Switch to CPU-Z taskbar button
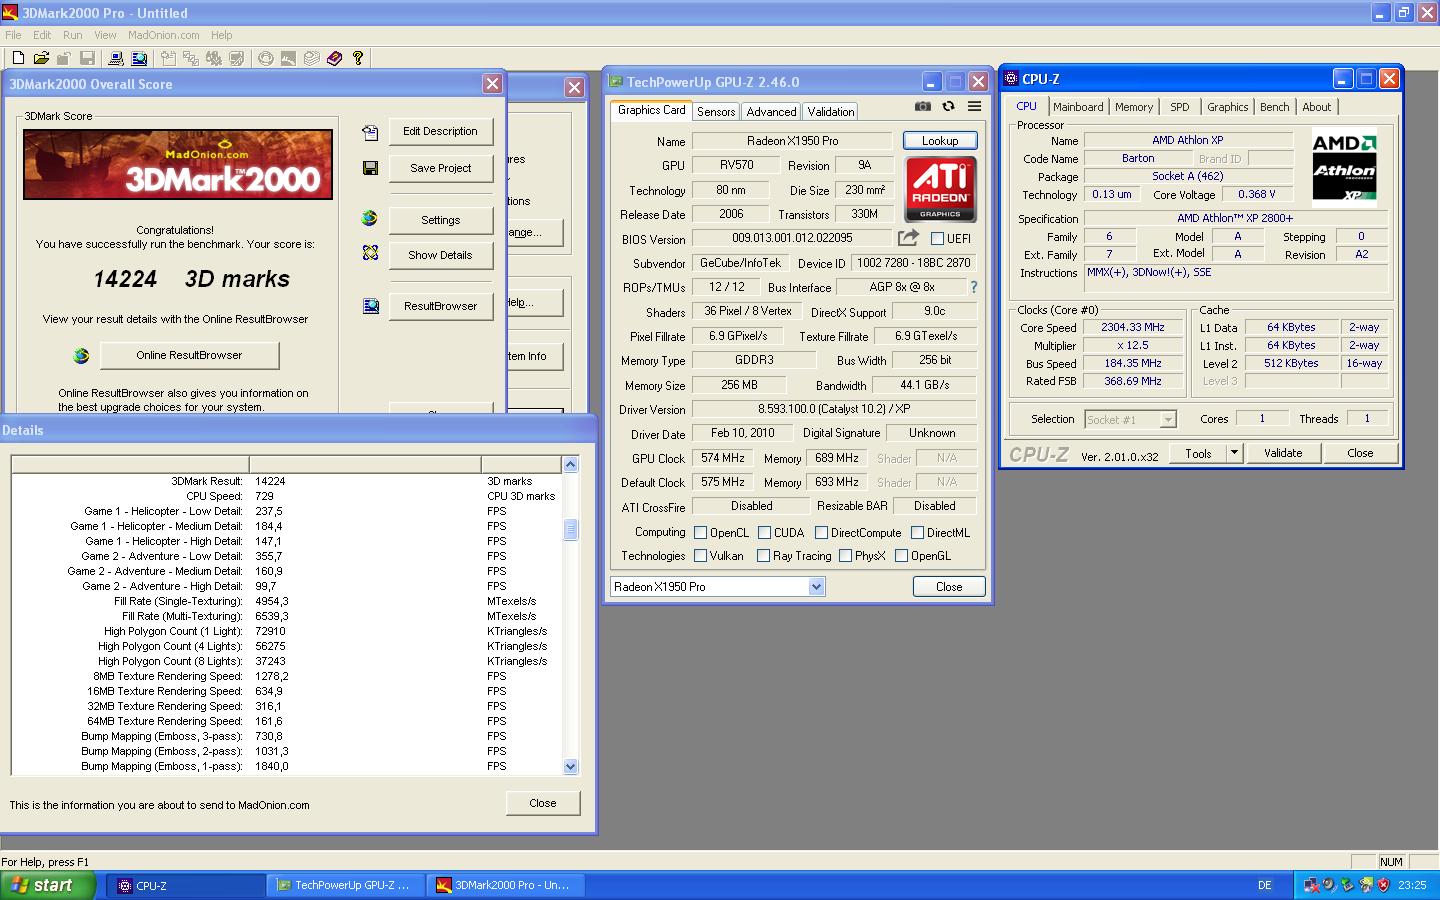1440x900 pixels. coord(185,885)
